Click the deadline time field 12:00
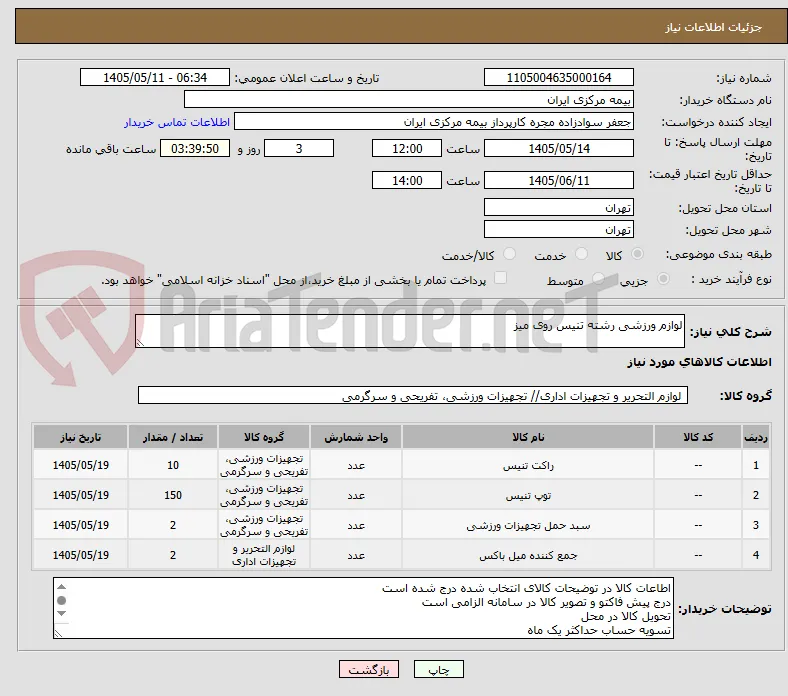Image resolution: width=788 pixels, height=696 pixels. tap(407, 148)
